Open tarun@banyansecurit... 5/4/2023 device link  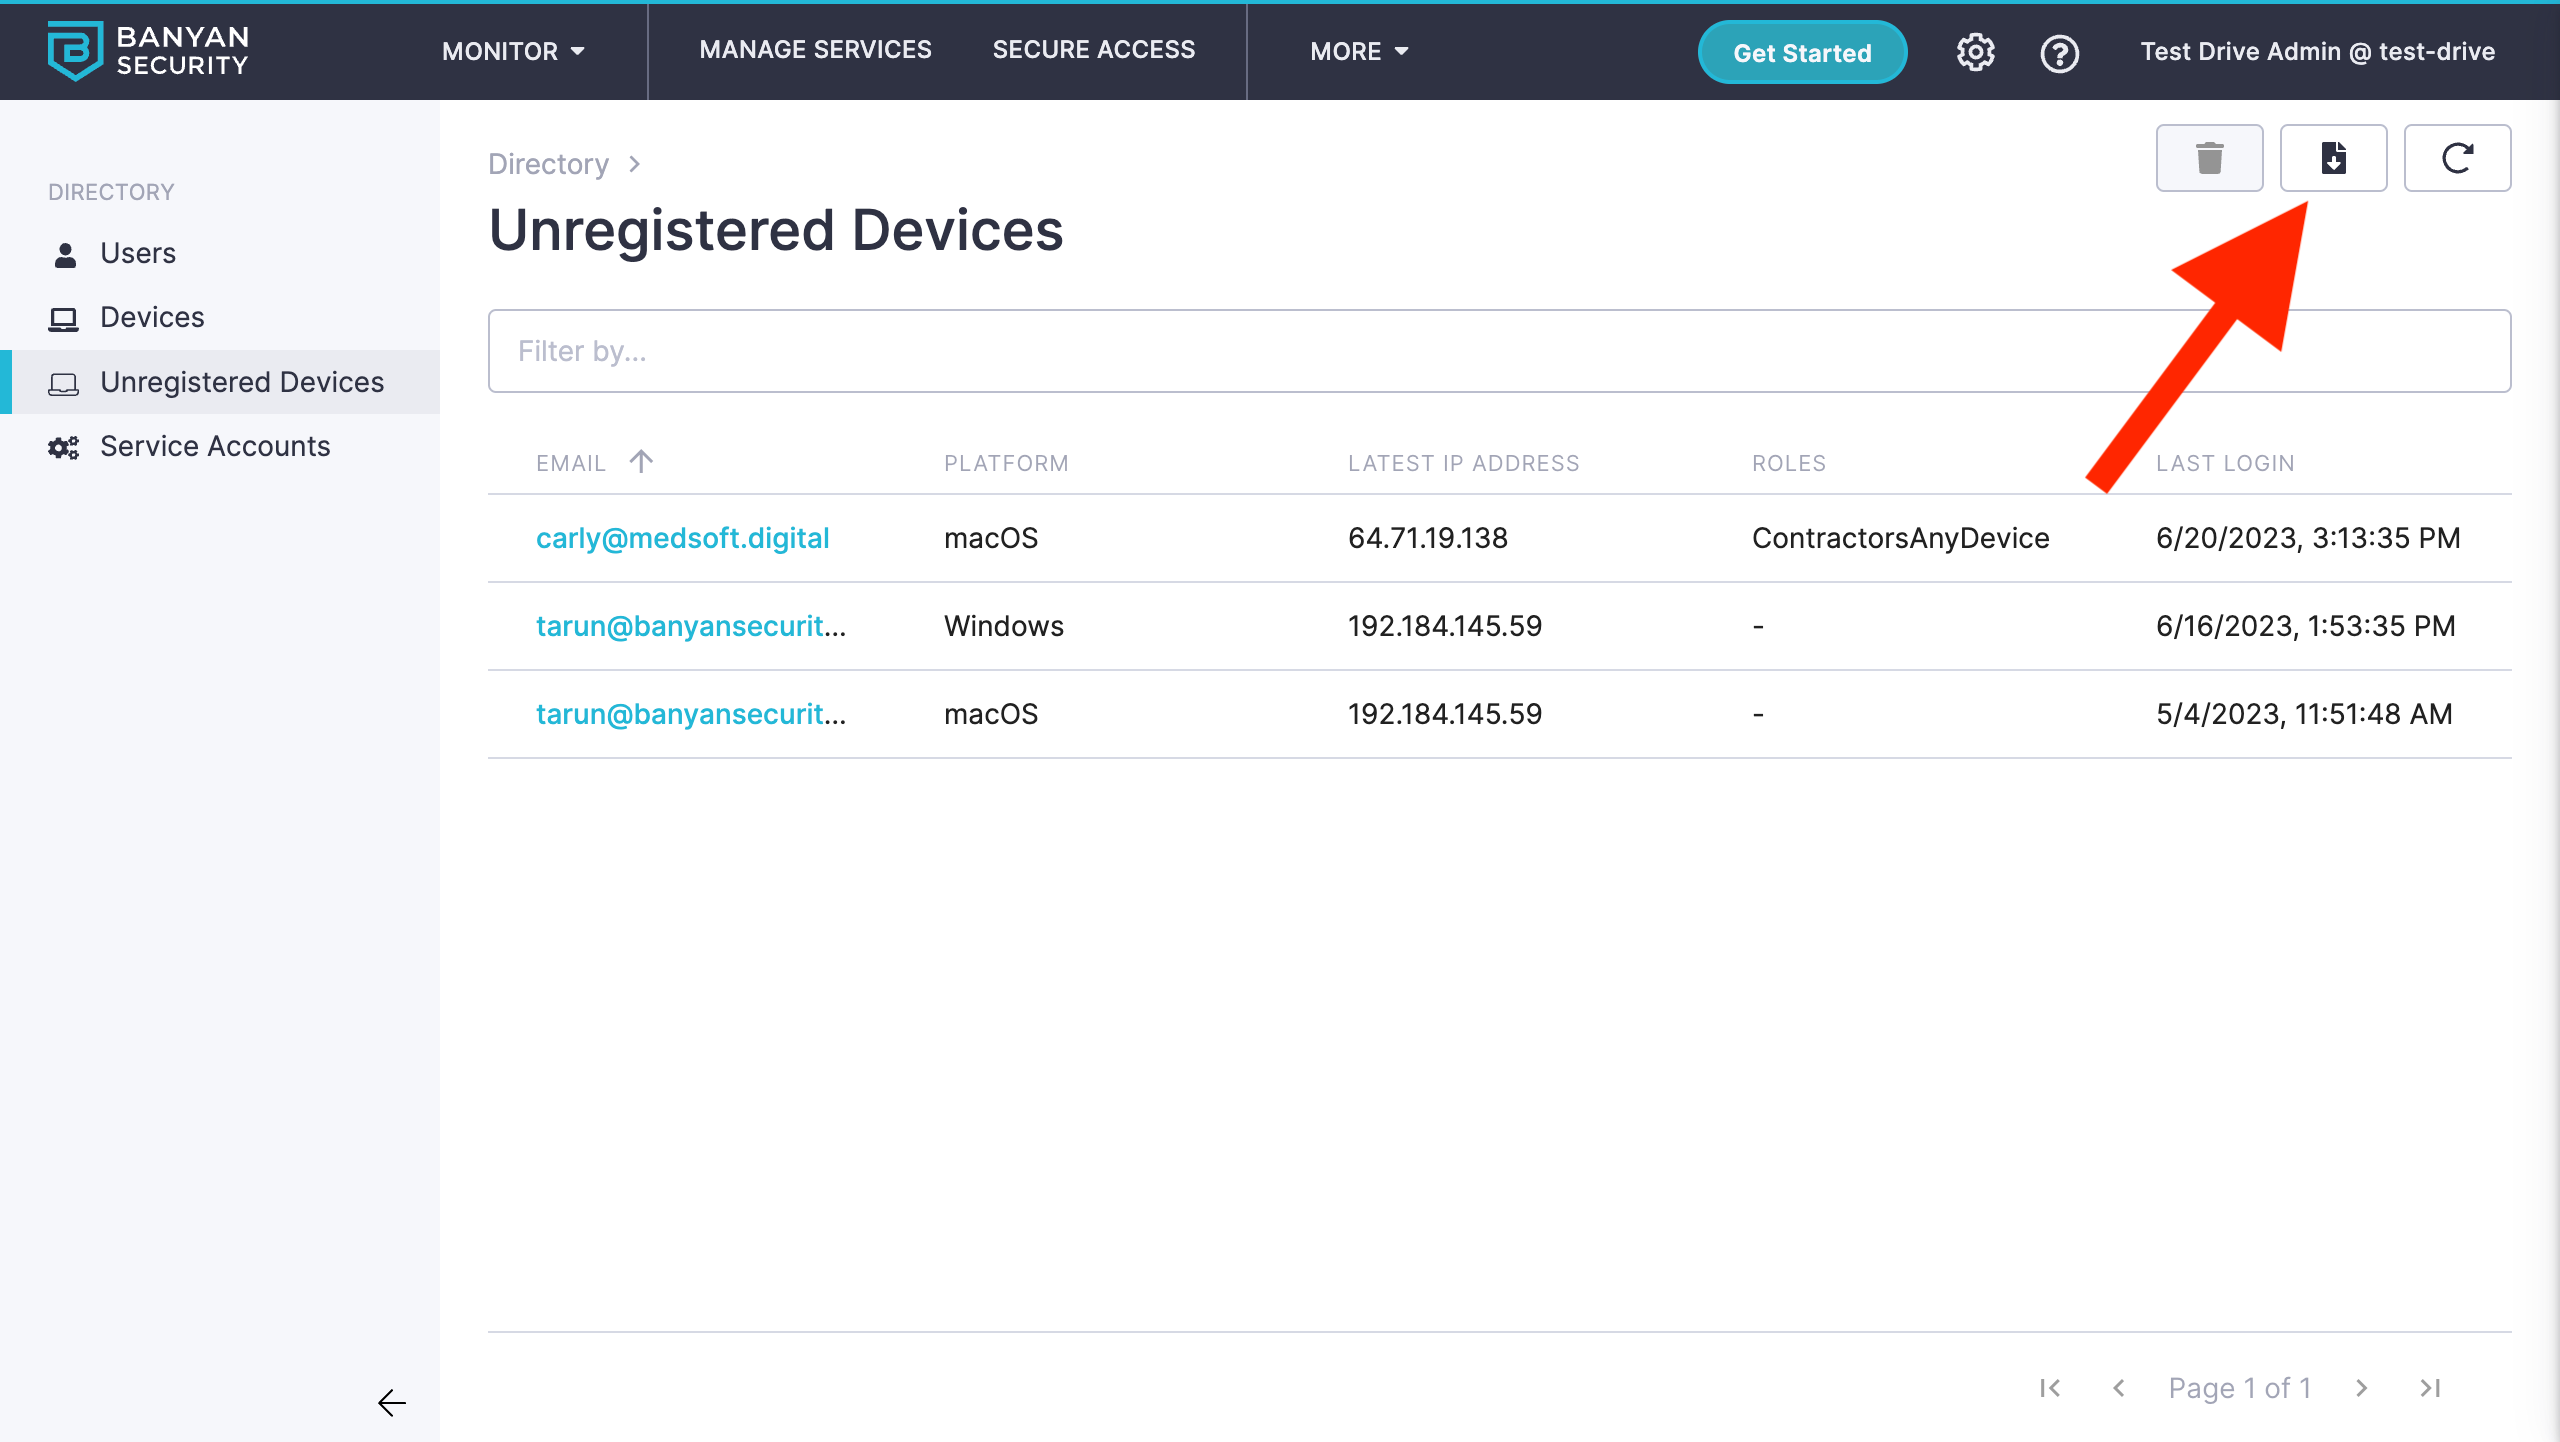point(691,714)
